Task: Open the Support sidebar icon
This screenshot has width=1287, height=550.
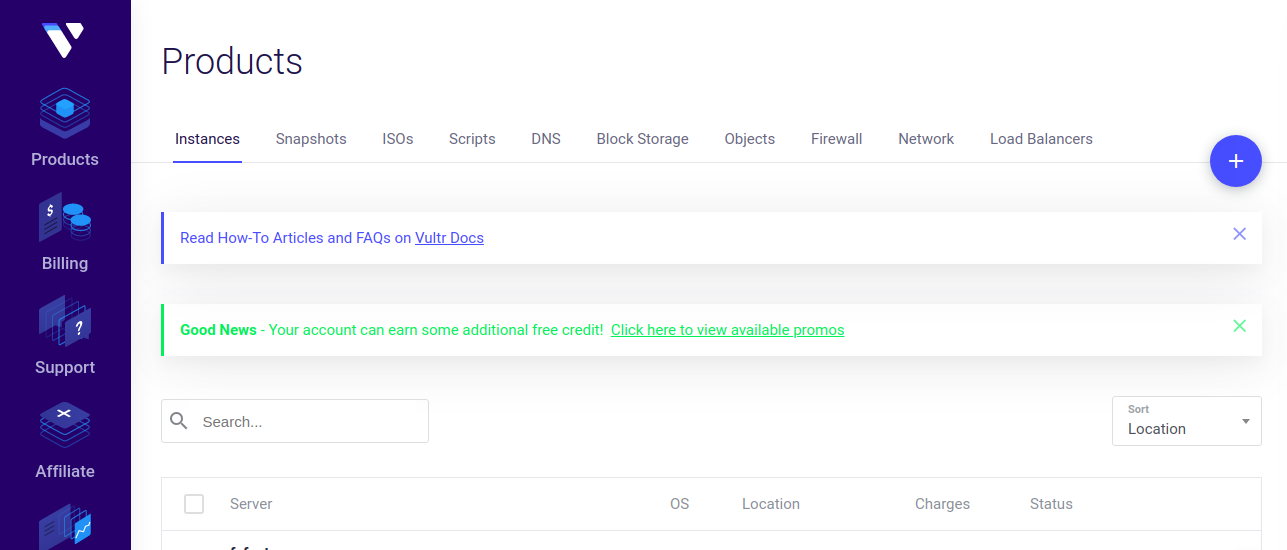Action: click(x=65, y=321)
